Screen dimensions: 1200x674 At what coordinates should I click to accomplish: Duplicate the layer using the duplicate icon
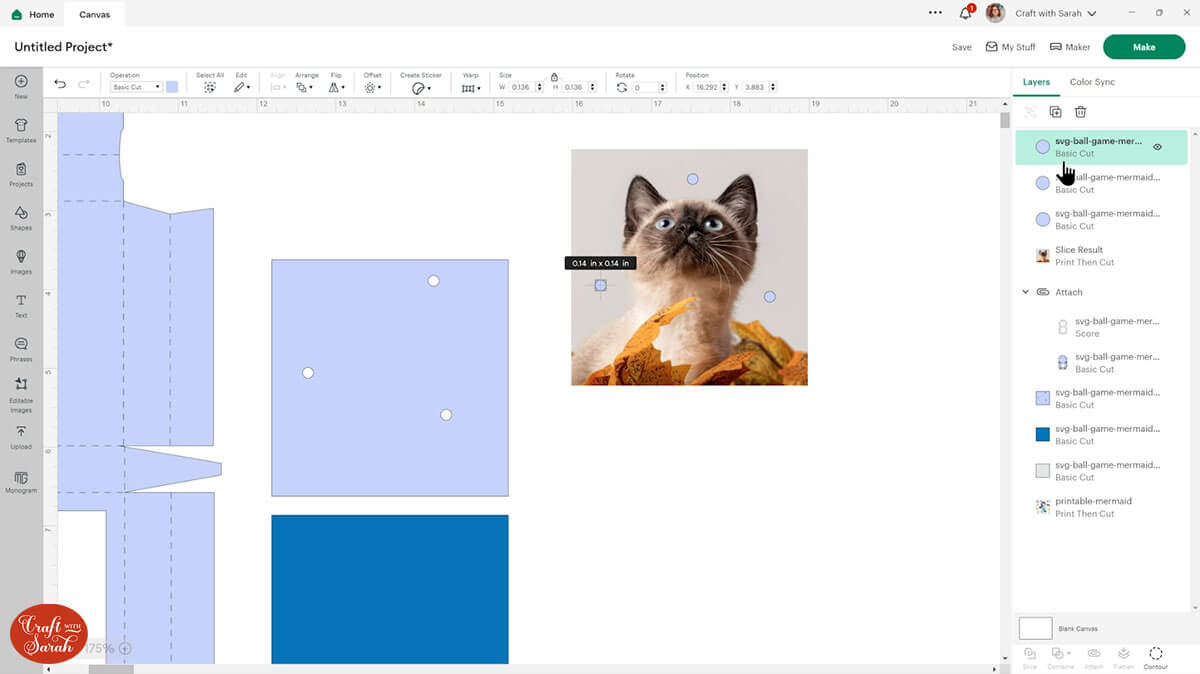1055,112
